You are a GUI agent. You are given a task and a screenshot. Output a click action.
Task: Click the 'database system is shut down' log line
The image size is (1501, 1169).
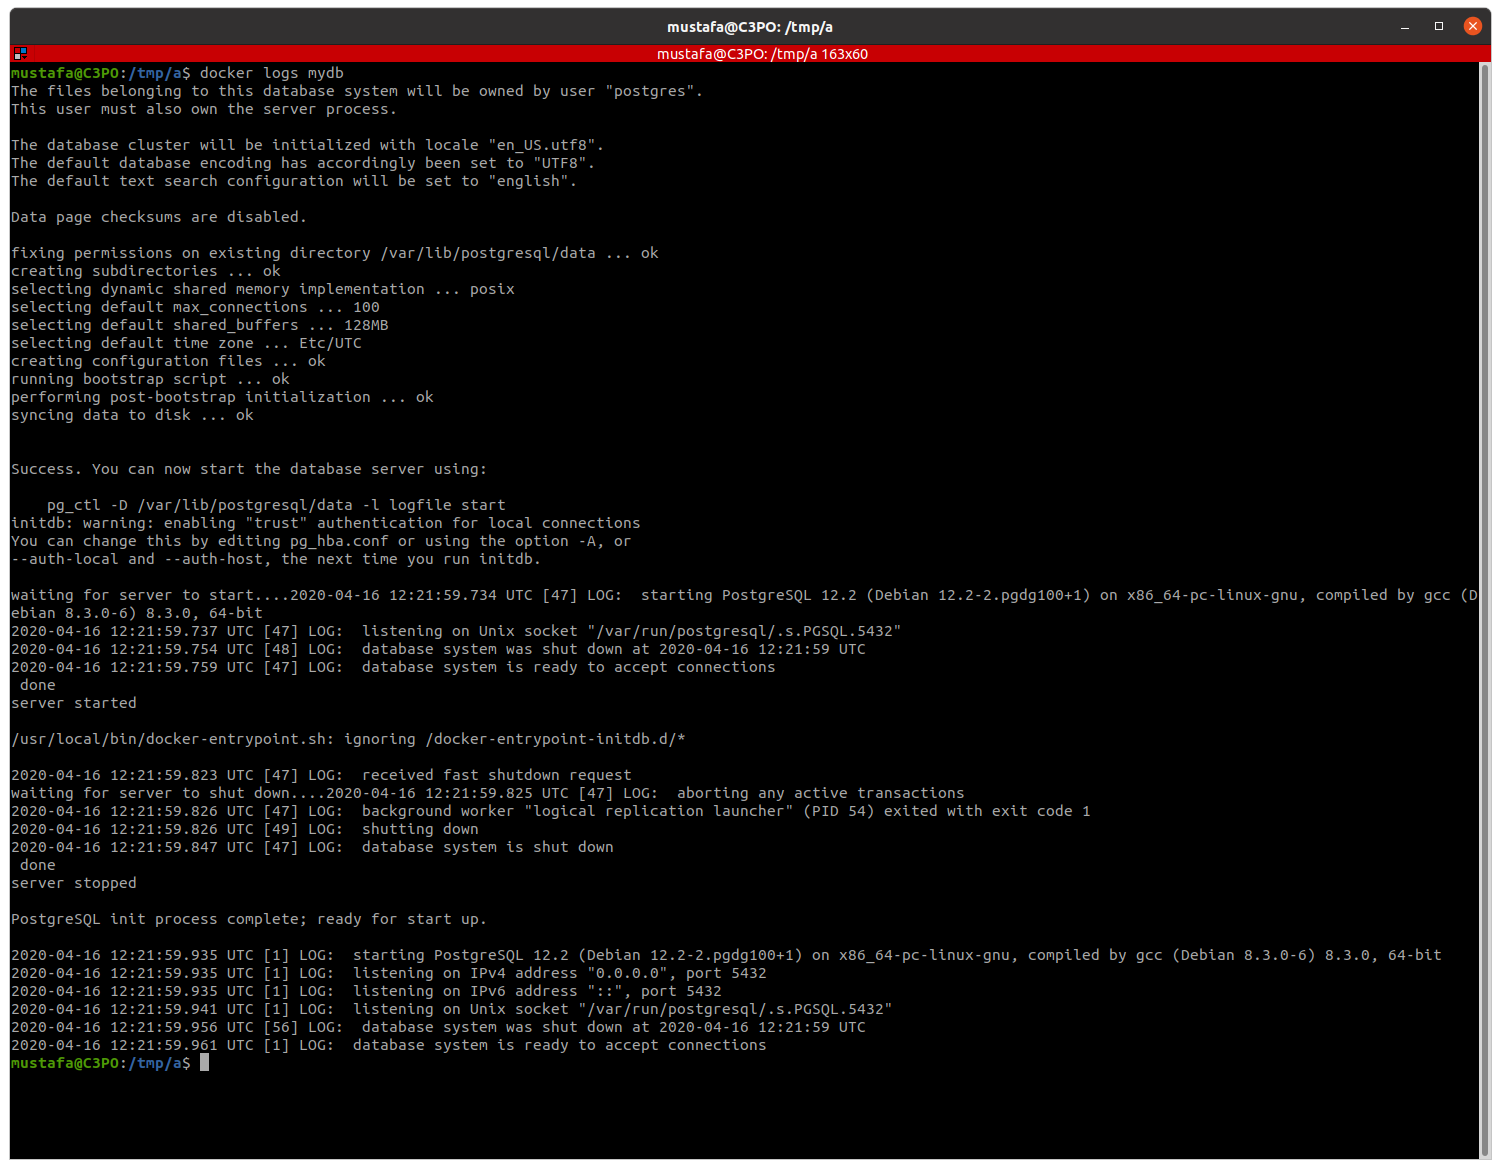coord(312,847)
